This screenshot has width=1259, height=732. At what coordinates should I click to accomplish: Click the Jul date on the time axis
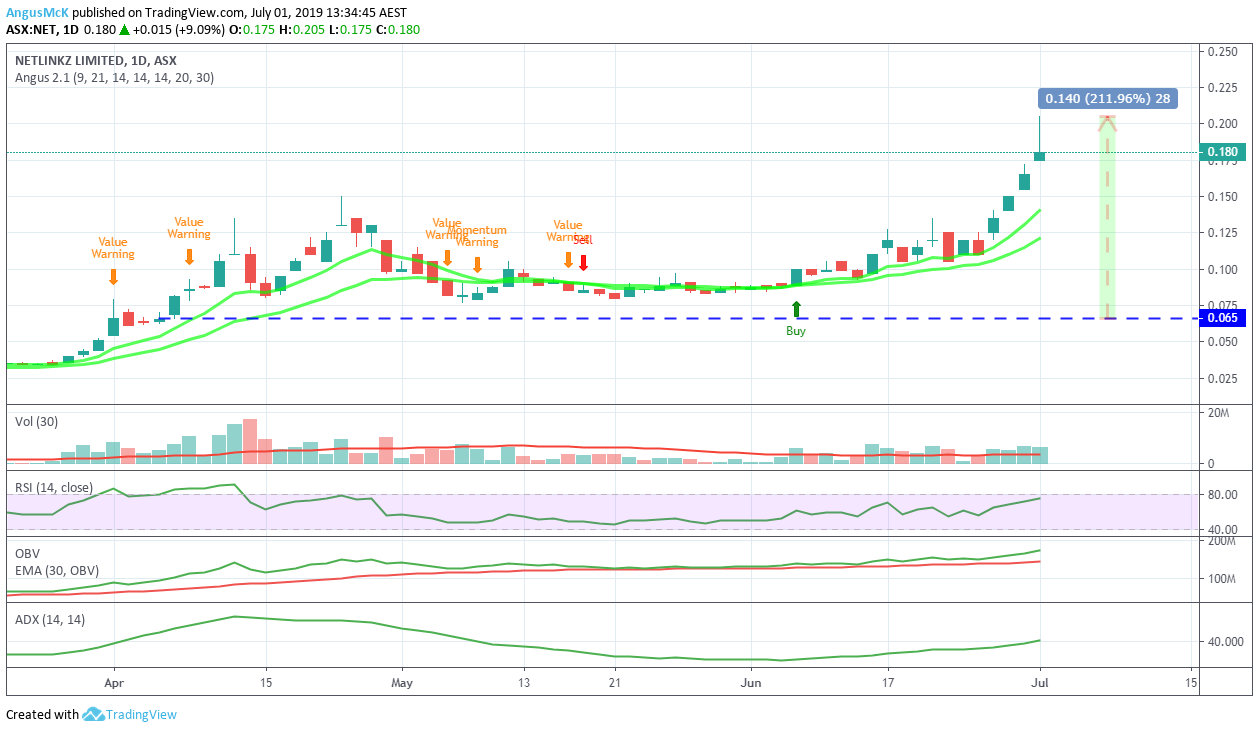pos(1040,683)
